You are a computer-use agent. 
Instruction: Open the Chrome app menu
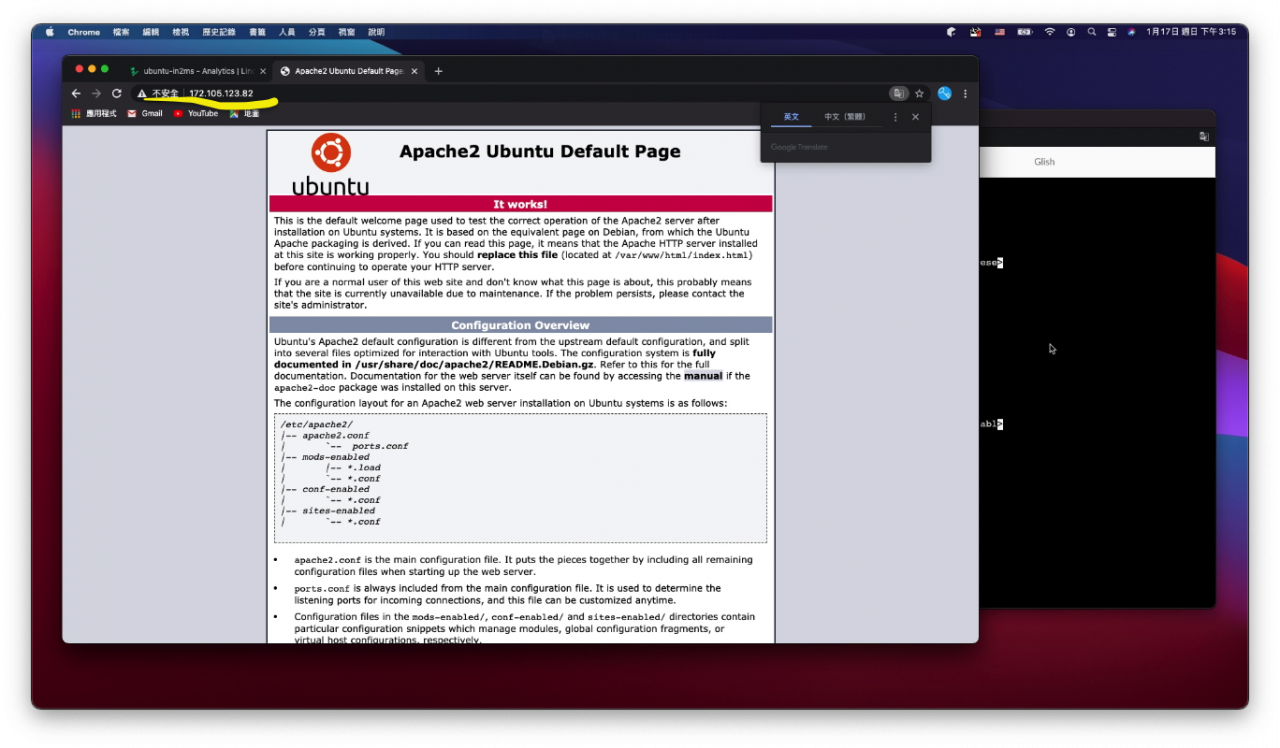coord(84,32)
